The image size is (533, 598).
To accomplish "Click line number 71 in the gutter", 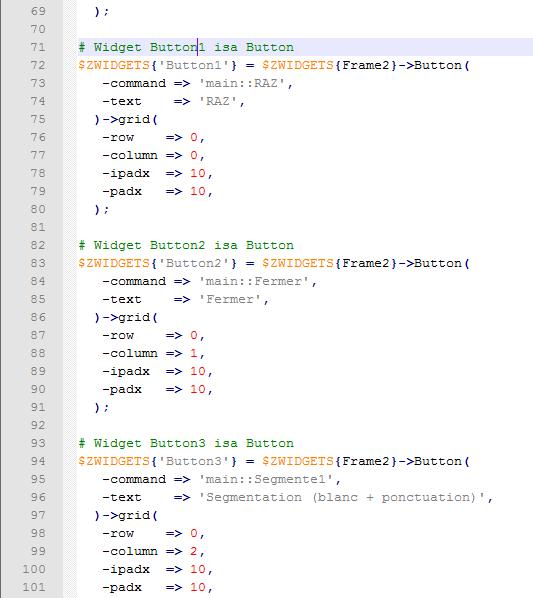I will click(x=38, y=47).
